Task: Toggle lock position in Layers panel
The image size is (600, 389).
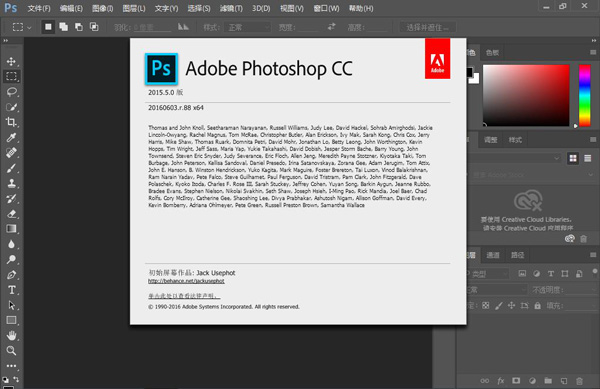Action: tap(511, 306)
